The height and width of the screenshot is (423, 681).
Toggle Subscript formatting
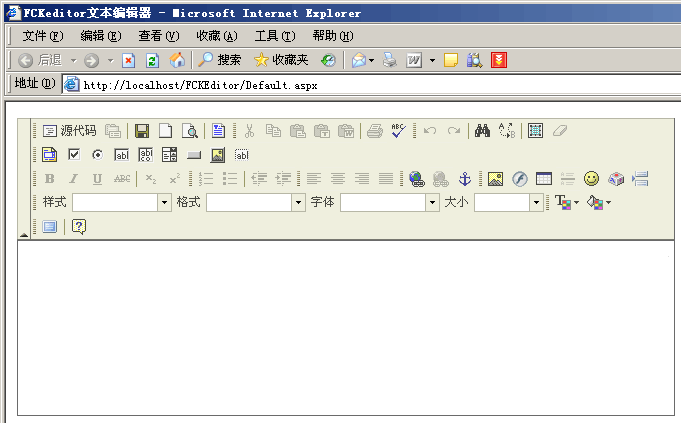pos(151,179)
